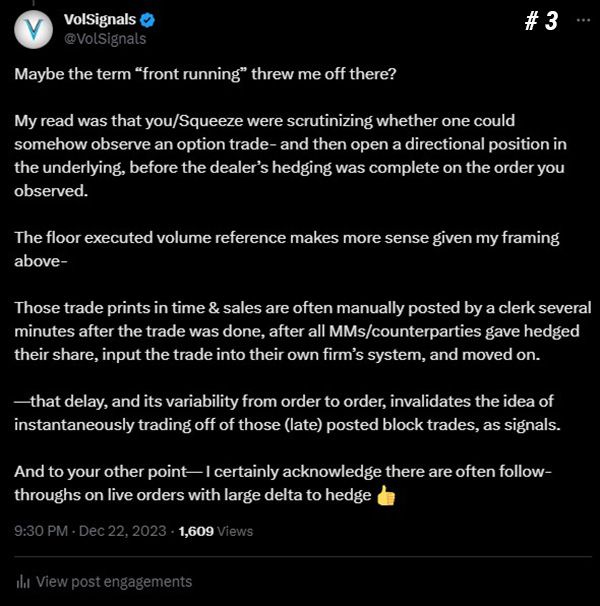Screen dimensions: 600x606
Task: Click the Dec 22, 2023 date
Action: coord(135,533)
